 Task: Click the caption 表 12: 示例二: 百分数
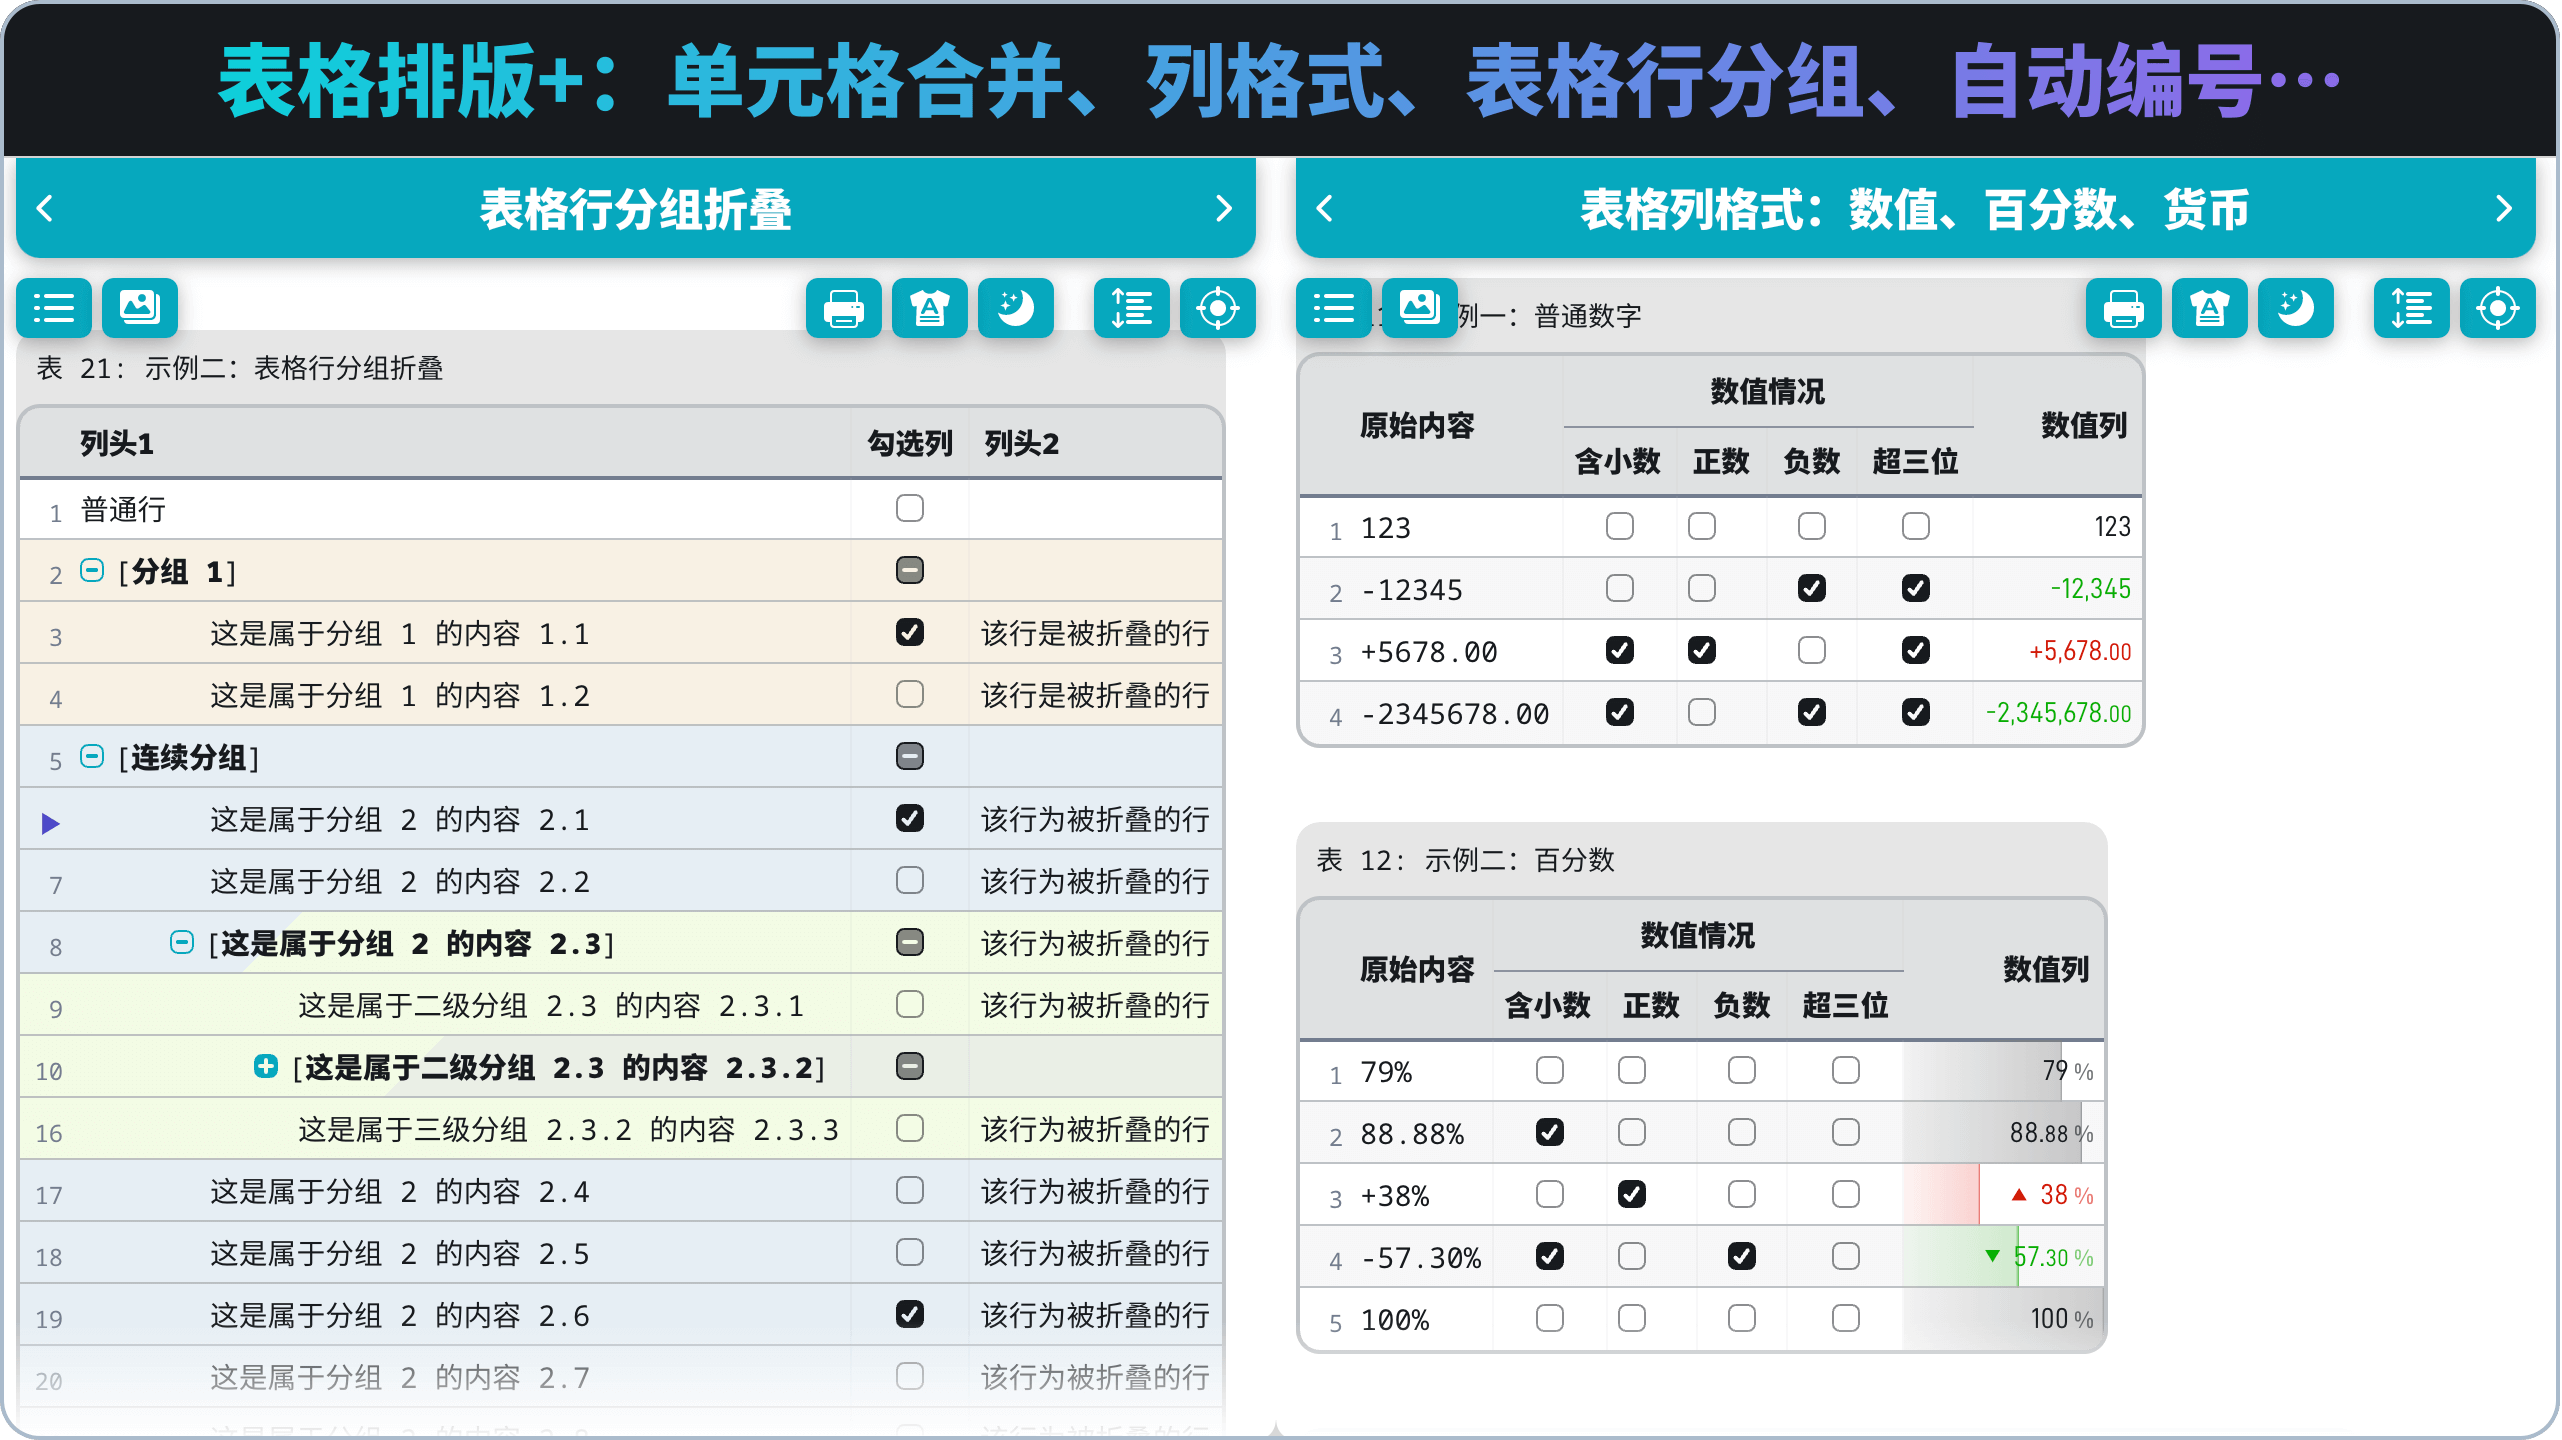1465,860
